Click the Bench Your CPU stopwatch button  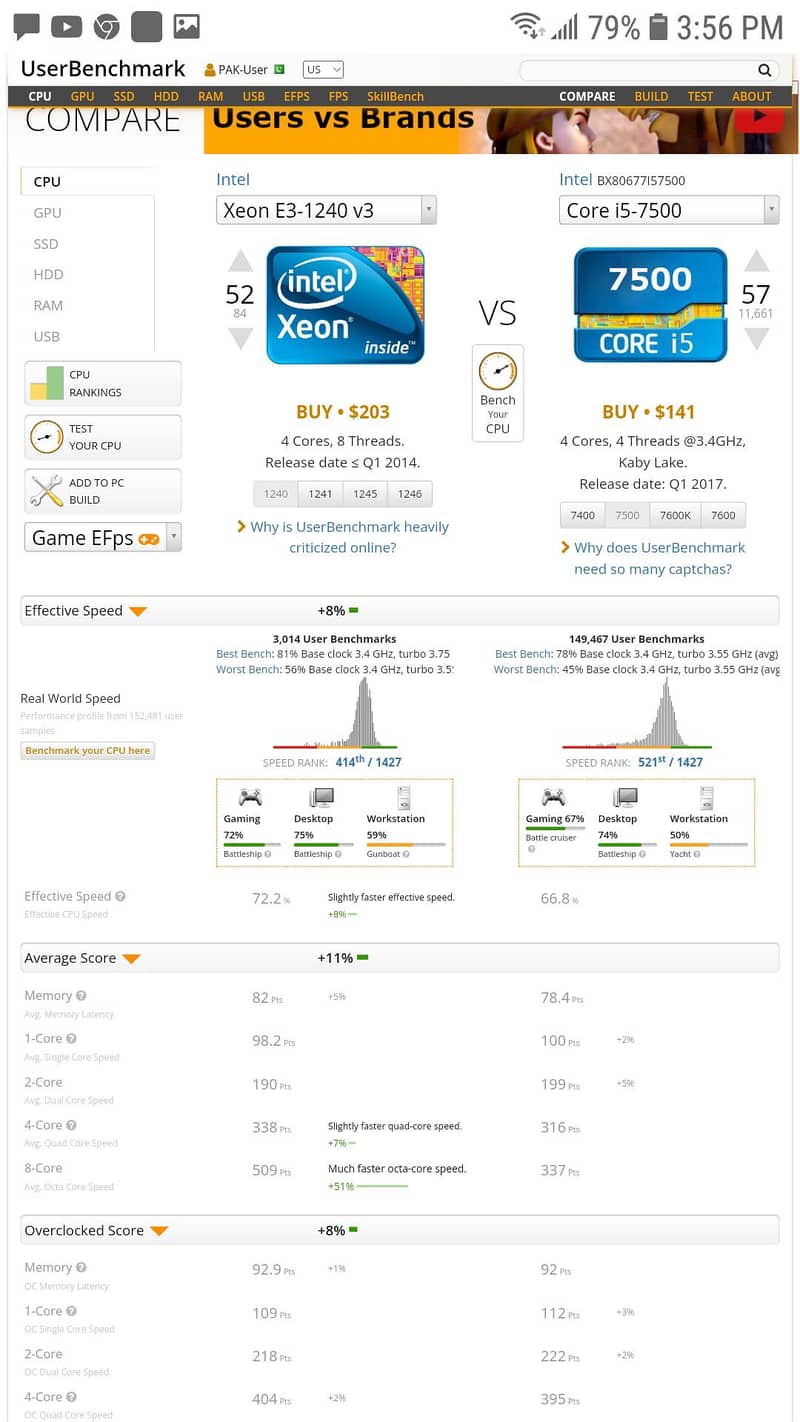coord(498,392)
